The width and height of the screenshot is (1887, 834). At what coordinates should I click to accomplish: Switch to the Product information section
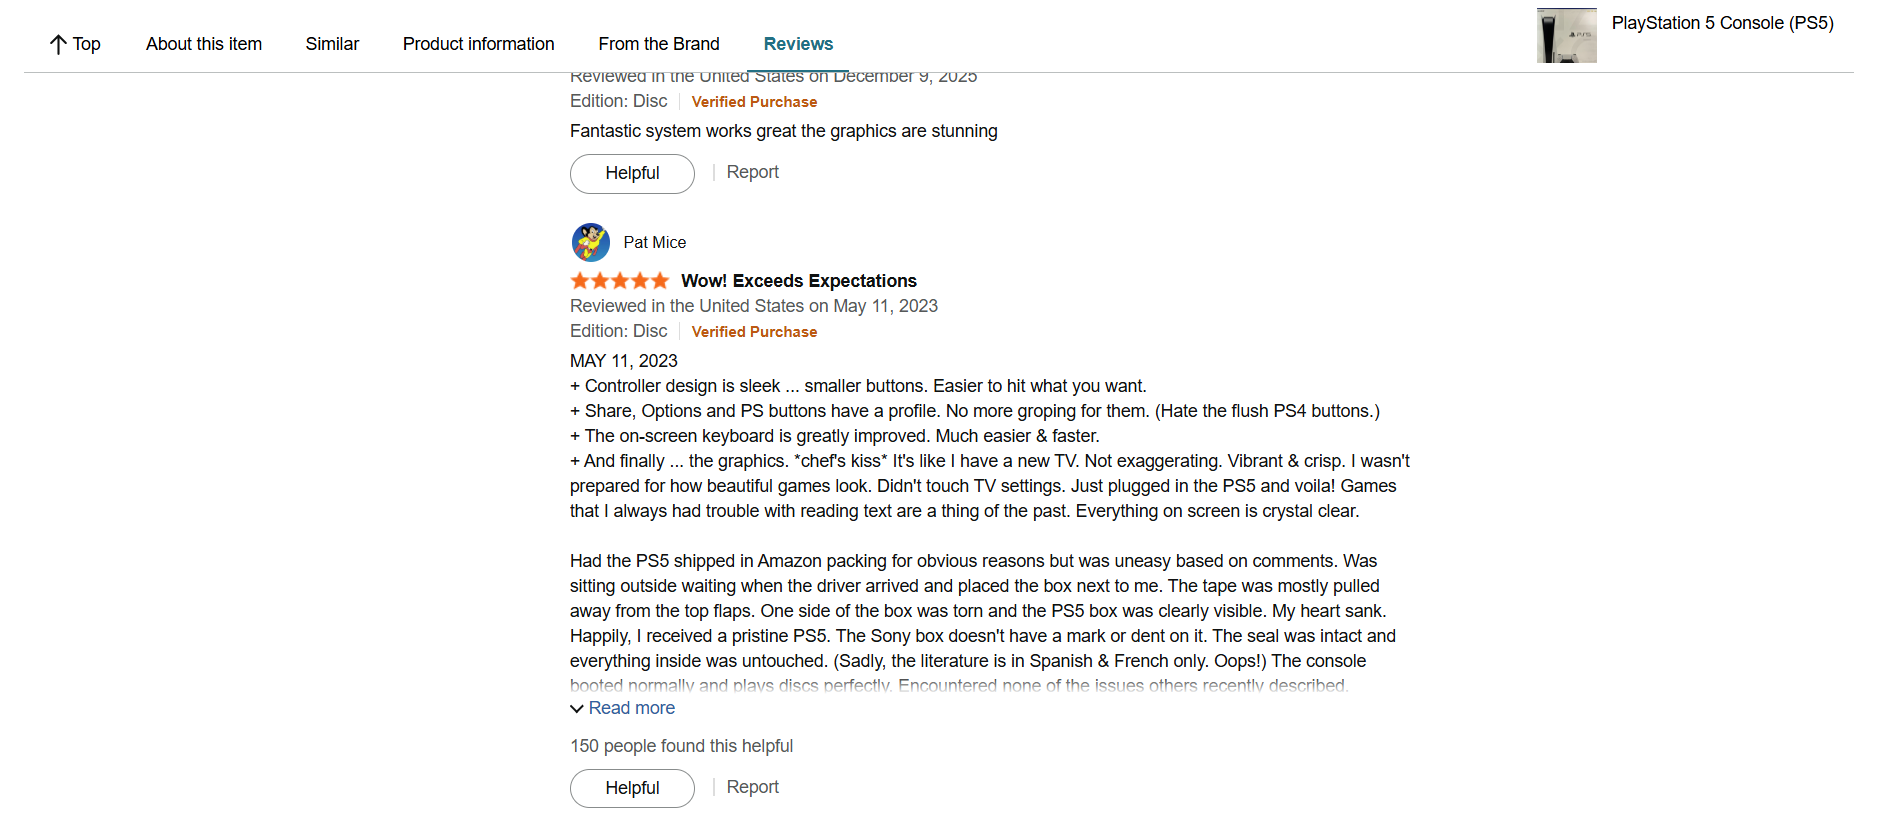(478, 43)
